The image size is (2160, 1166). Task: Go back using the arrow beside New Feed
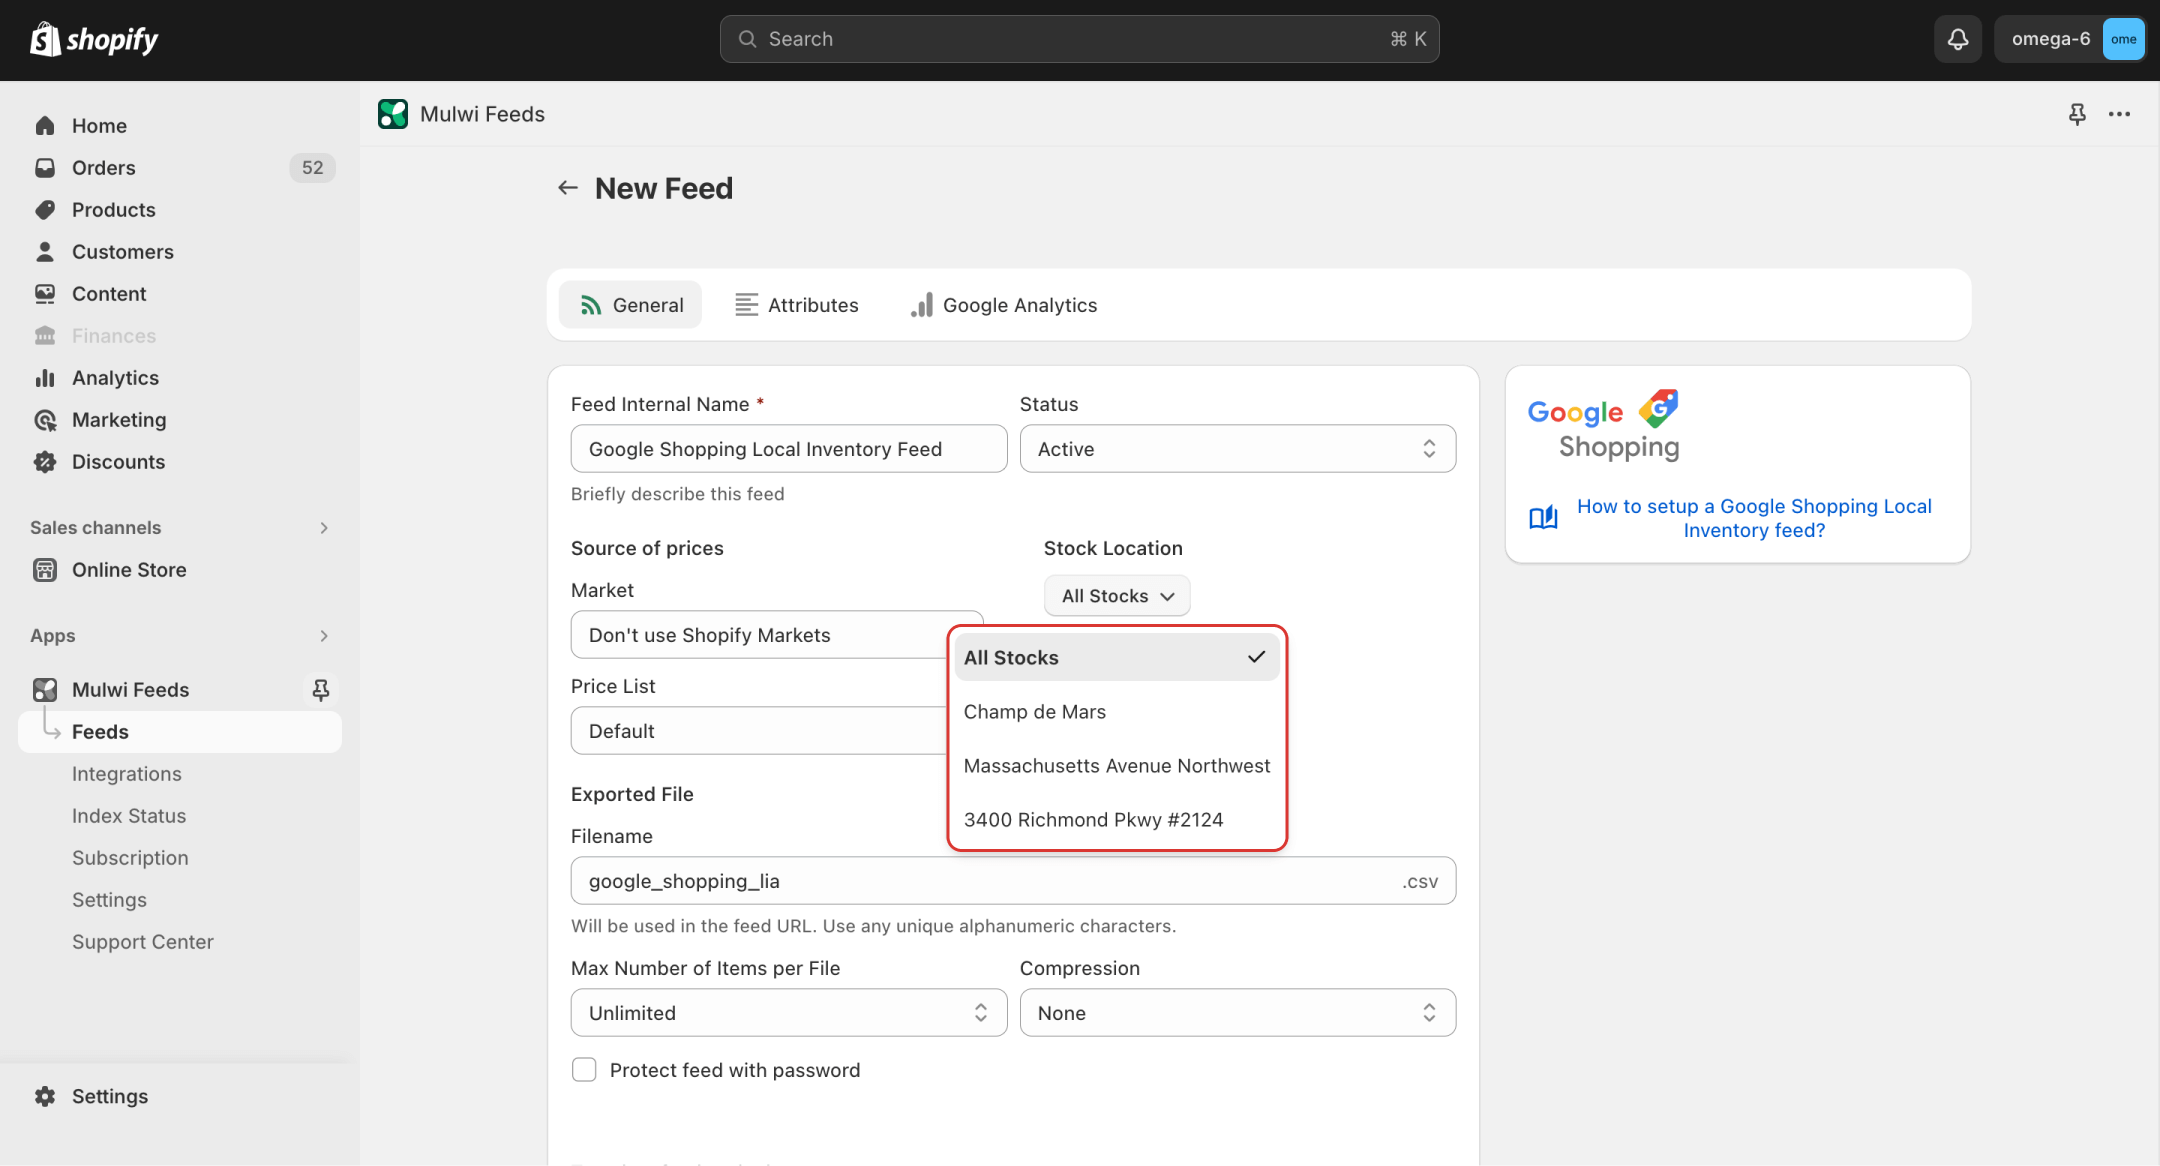point(568,188)
